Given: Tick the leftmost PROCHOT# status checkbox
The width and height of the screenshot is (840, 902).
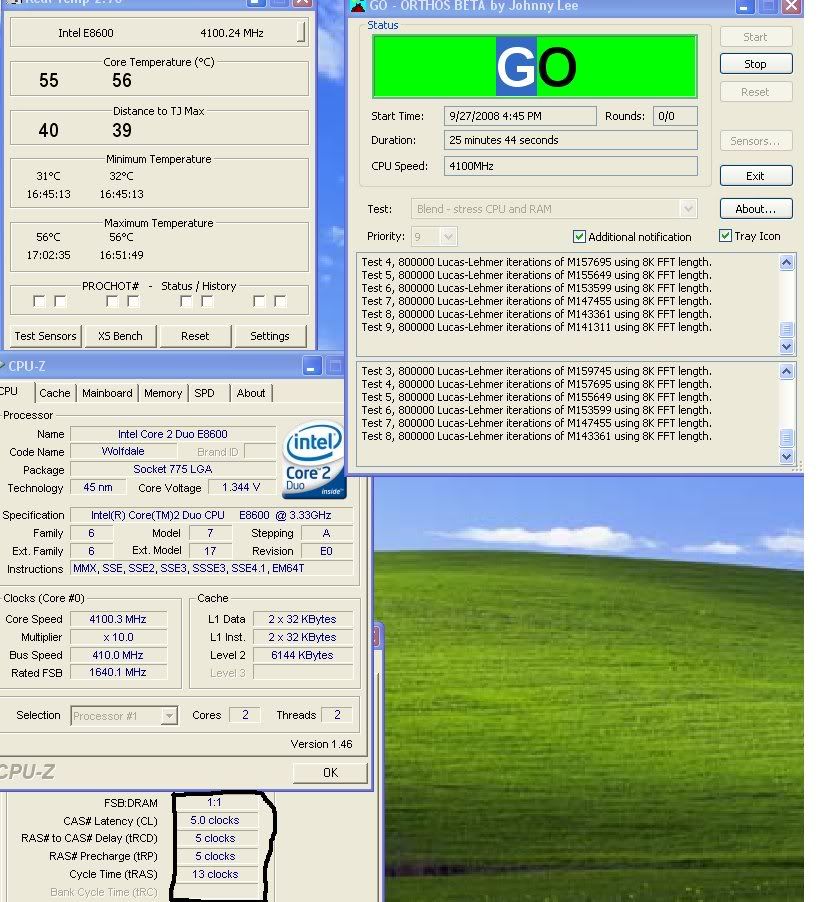Looking at the screenshot, I should click(39, 301).
